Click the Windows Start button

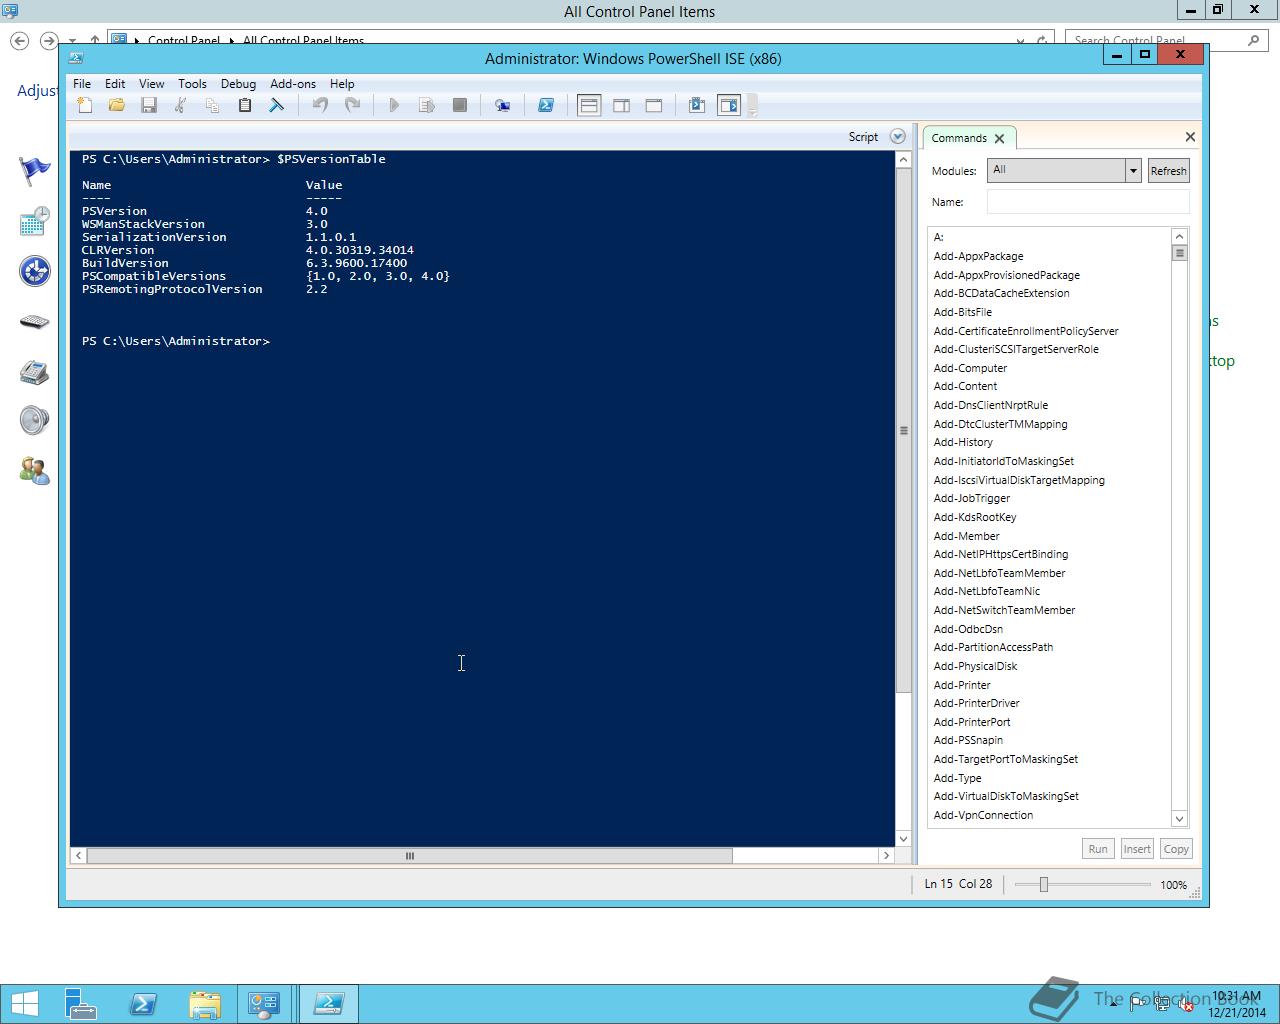pyautogui.click(x=24, y=1004)
